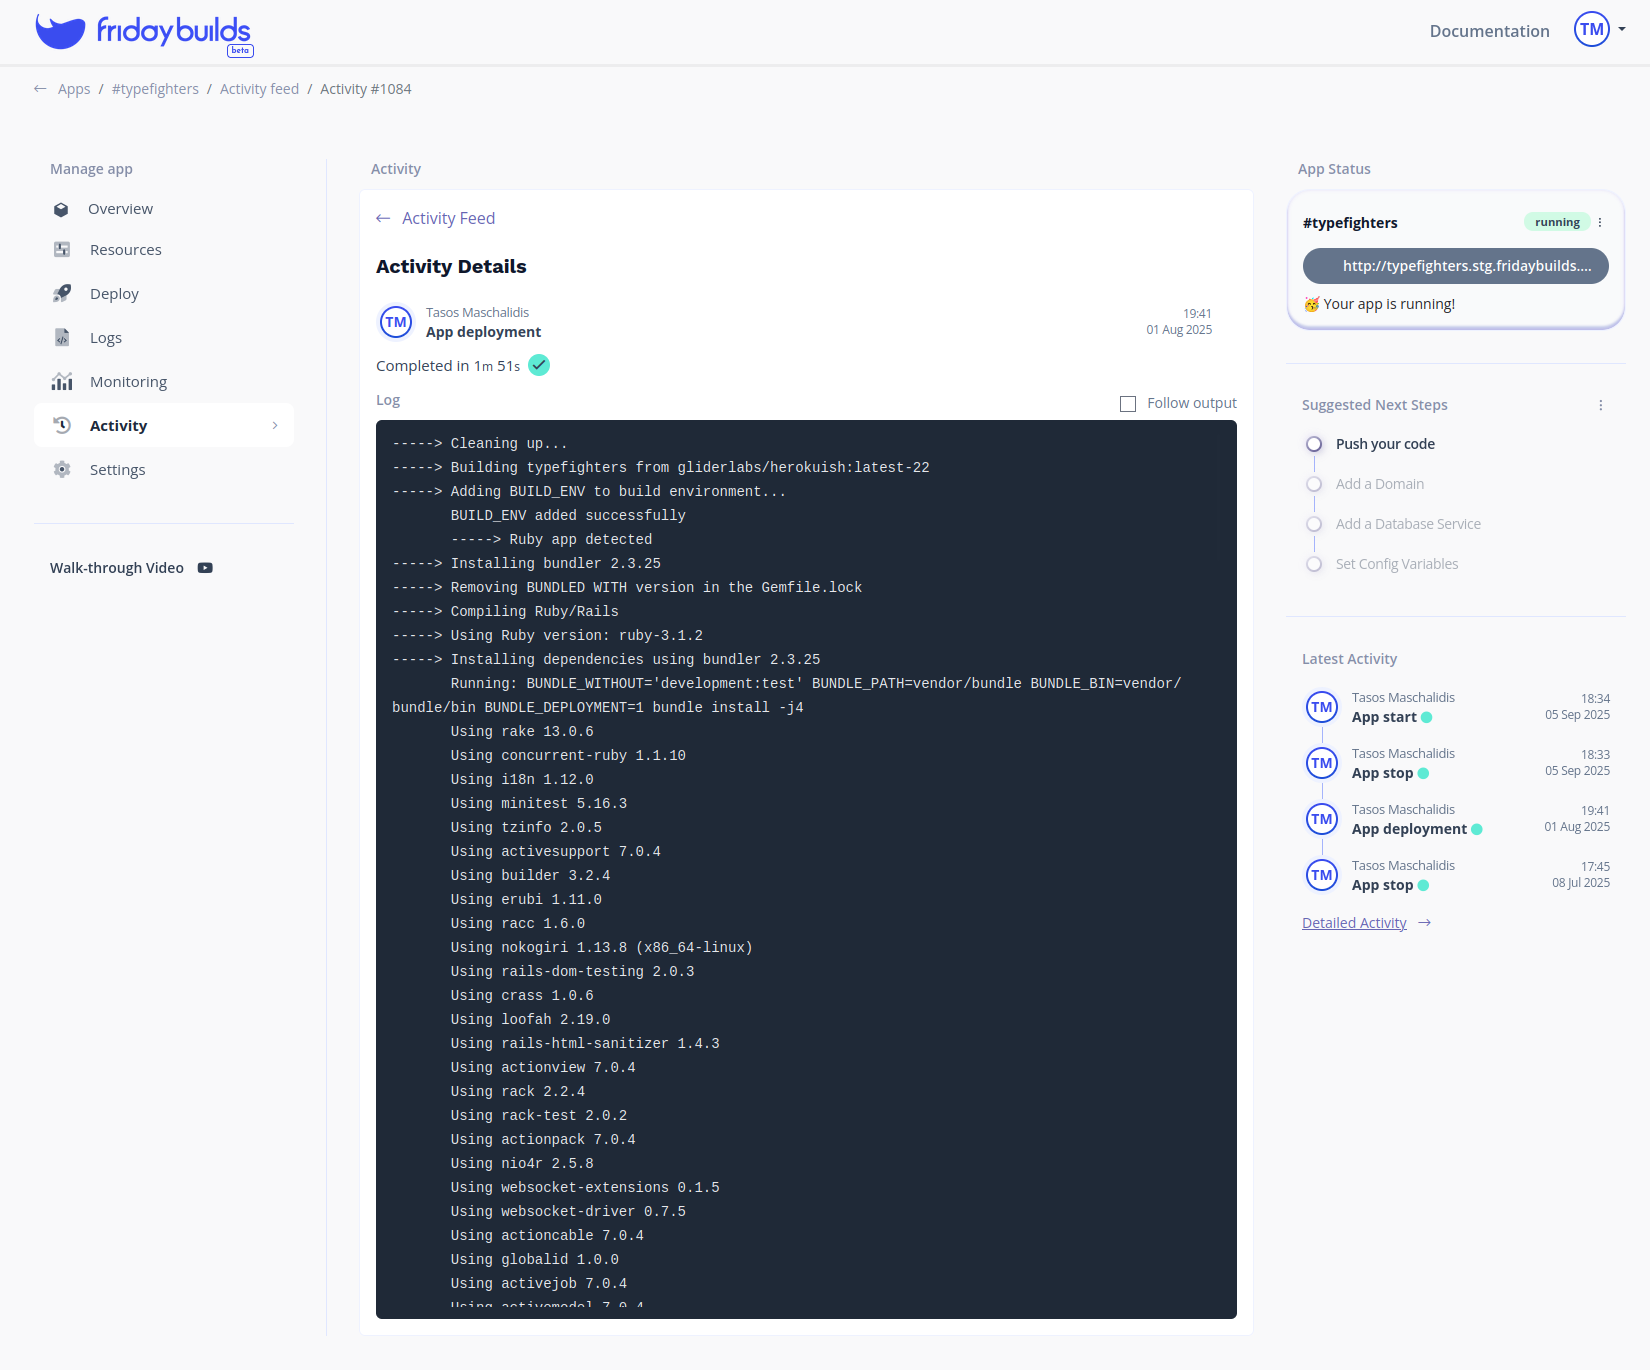Viewport: 1650px width, 1370px height.
Task: Open the Logs panel icon
Action: click(x=61, y=337)
